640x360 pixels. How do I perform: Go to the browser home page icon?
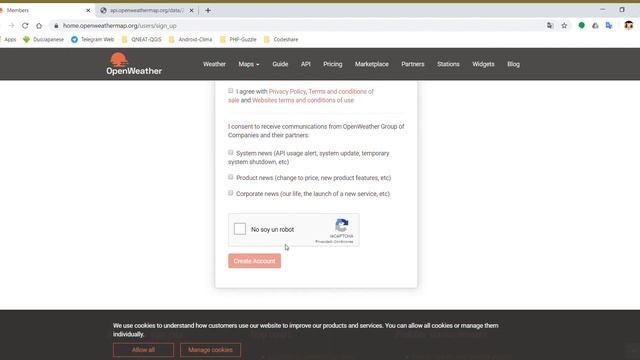click(39, 26)
